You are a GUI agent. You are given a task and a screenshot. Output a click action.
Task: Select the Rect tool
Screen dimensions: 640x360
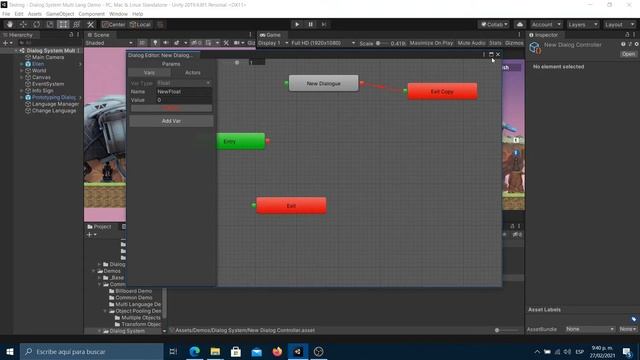tap(63, 24)
